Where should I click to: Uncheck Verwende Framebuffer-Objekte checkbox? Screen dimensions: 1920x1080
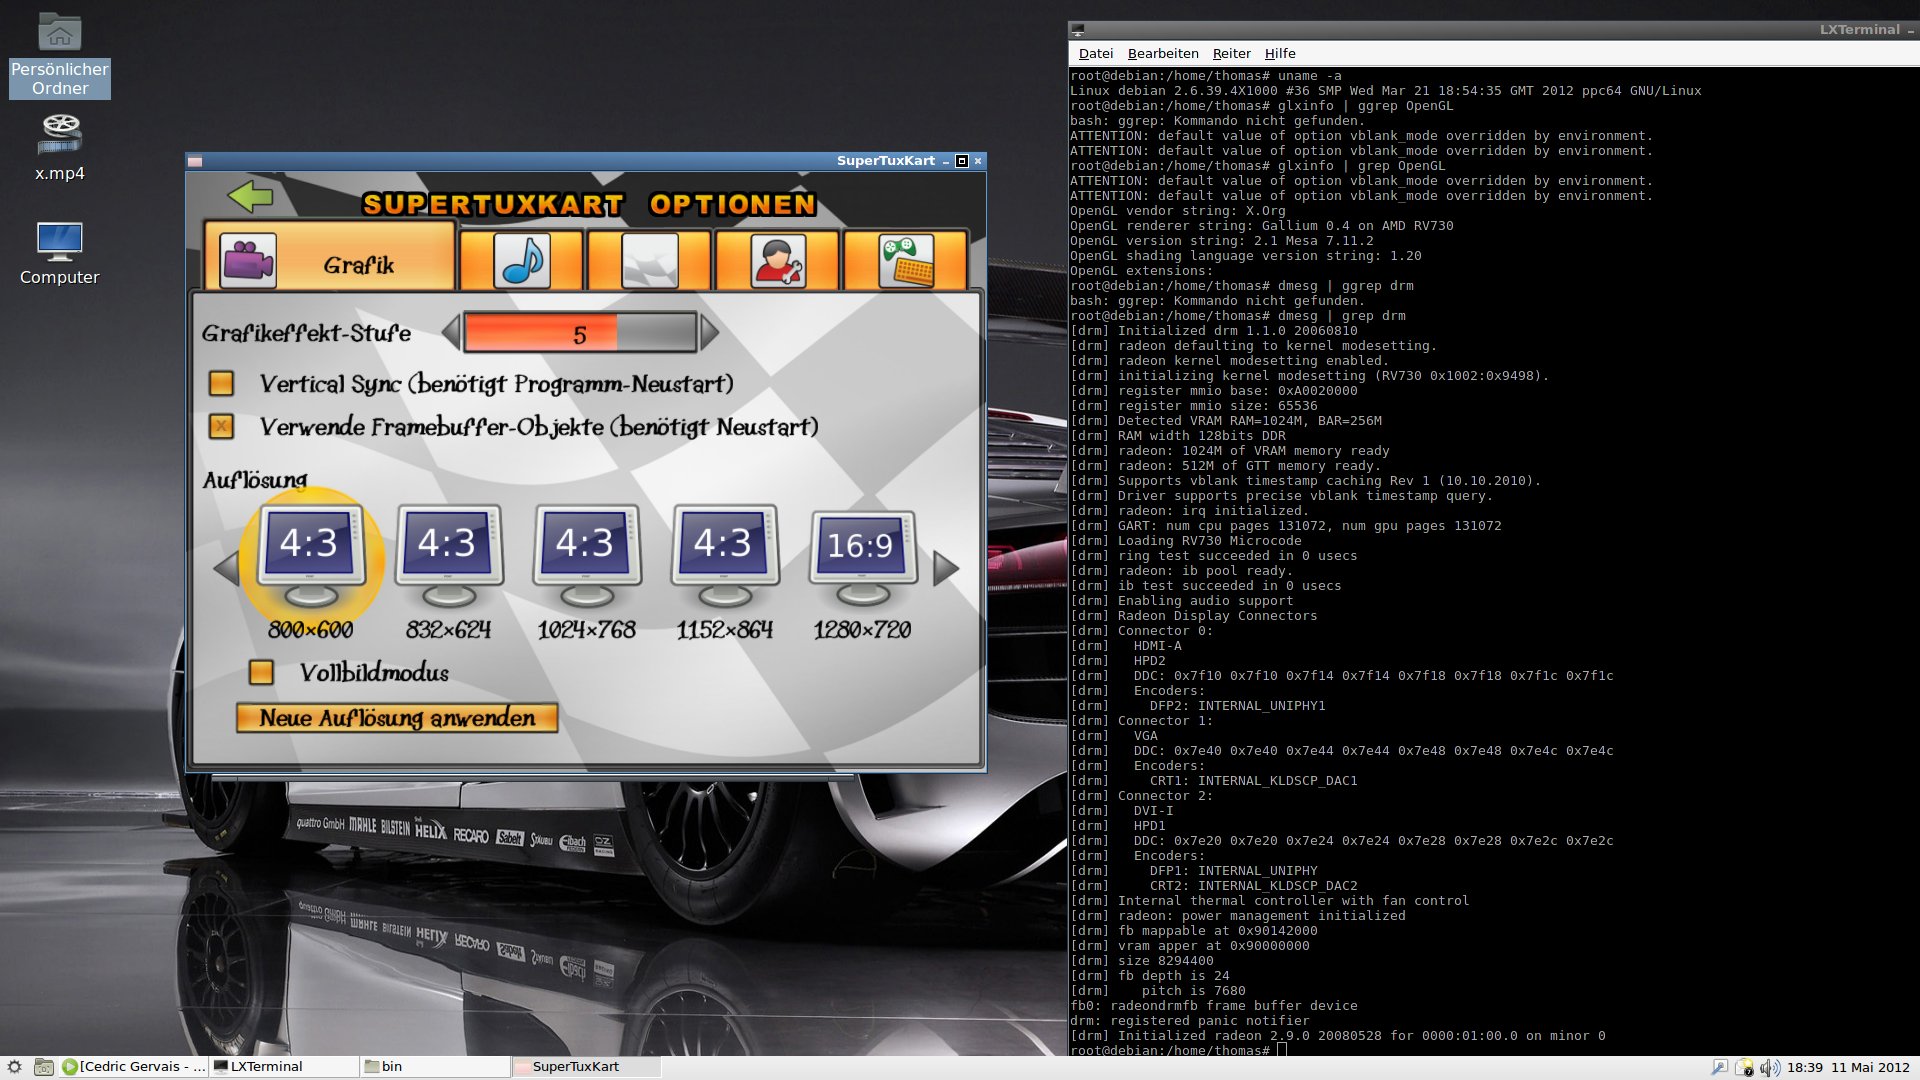(x=221, y=426)
